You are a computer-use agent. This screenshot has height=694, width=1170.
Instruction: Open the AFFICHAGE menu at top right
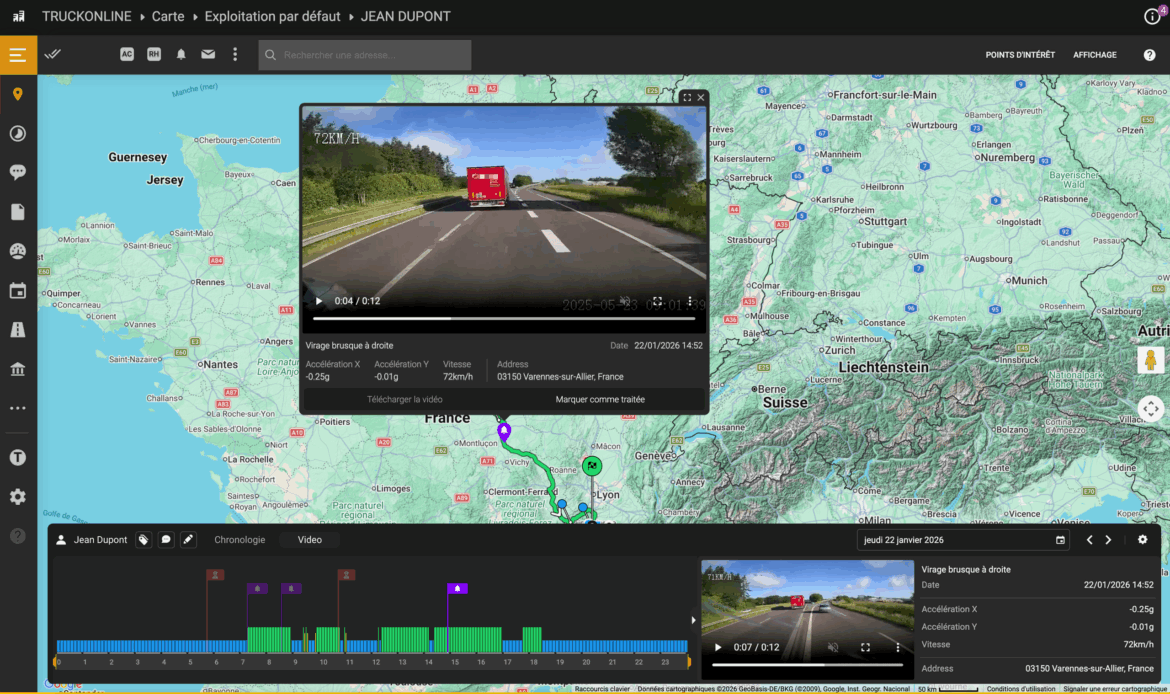(x=1094, y=55)
